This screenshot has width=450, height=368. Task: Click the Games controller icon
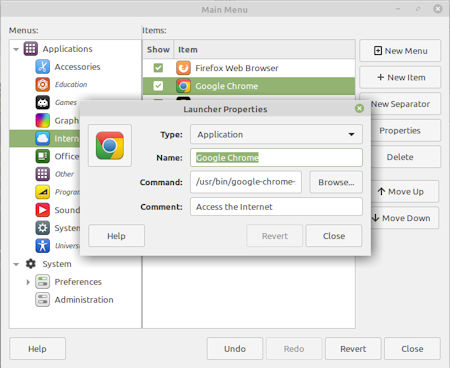43,102
